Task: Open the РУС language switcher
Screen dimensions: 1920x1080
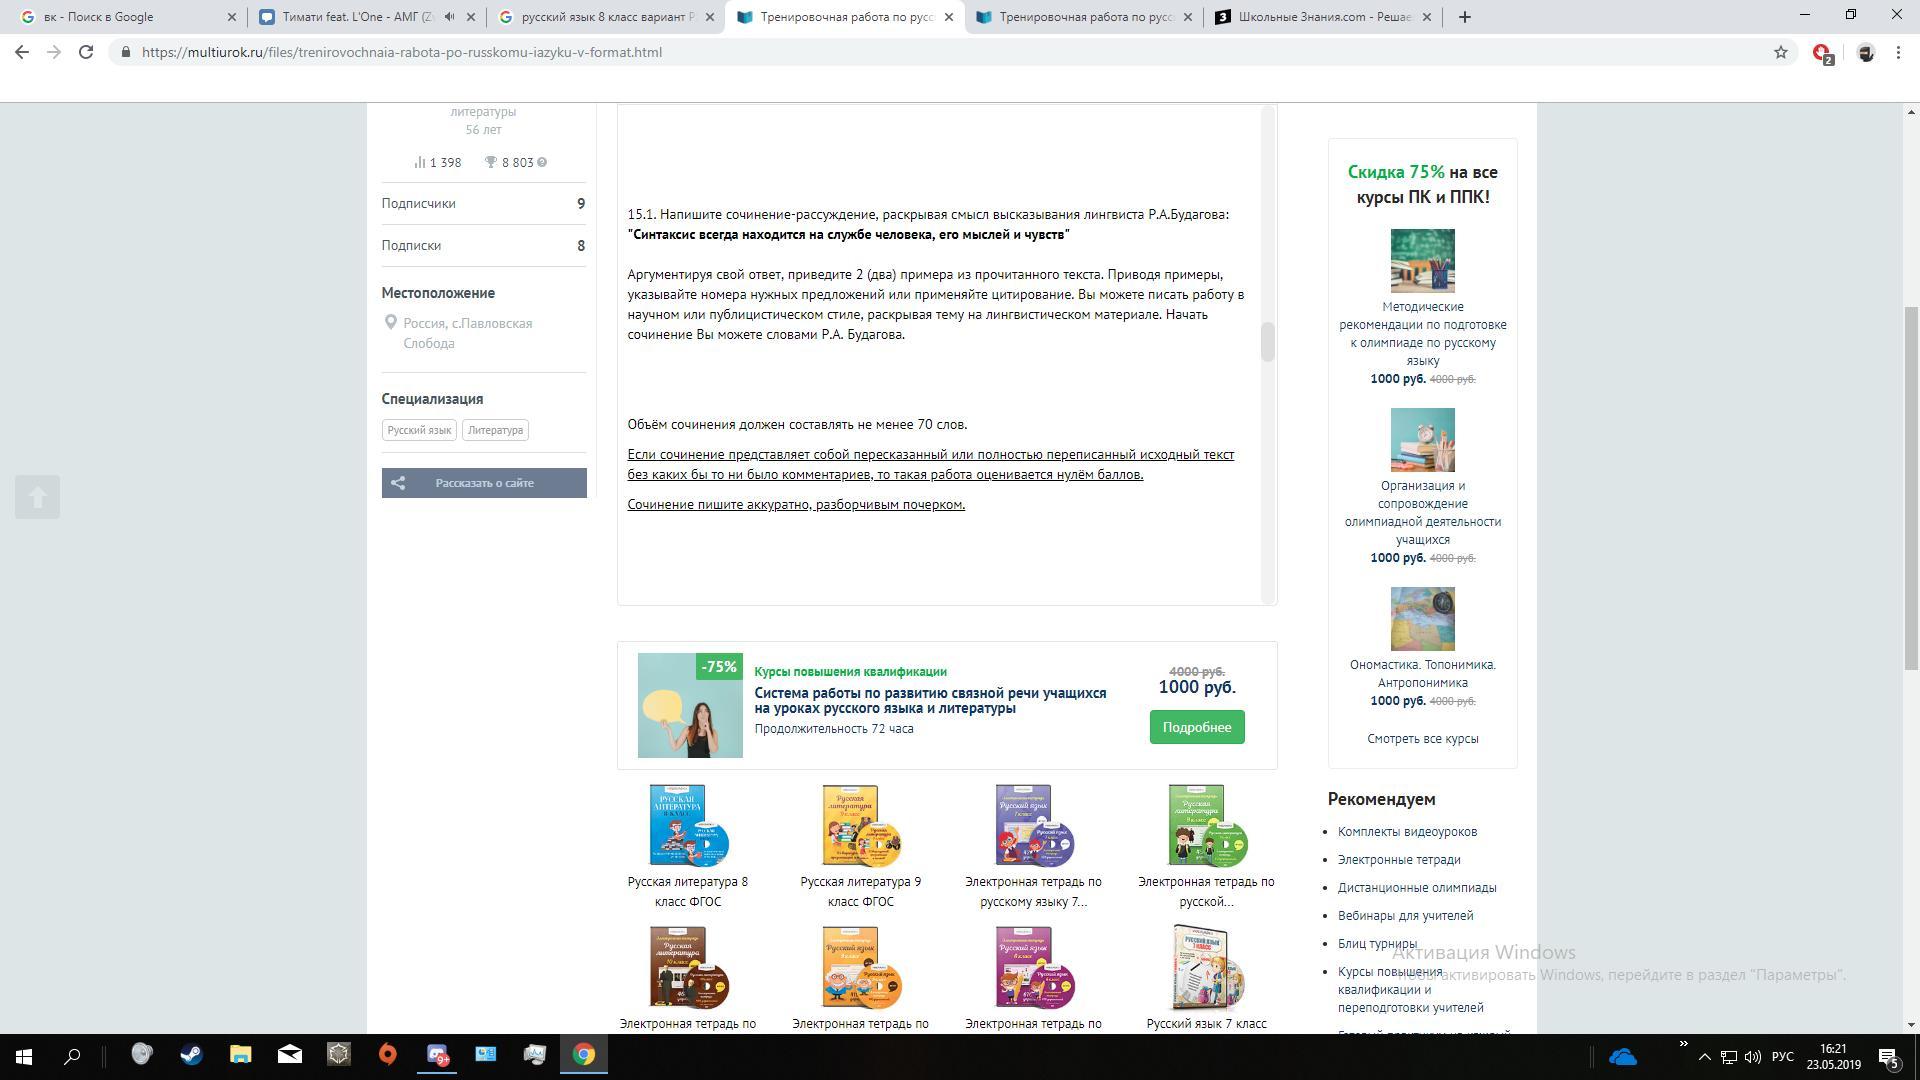Action: (1782, 1056)
